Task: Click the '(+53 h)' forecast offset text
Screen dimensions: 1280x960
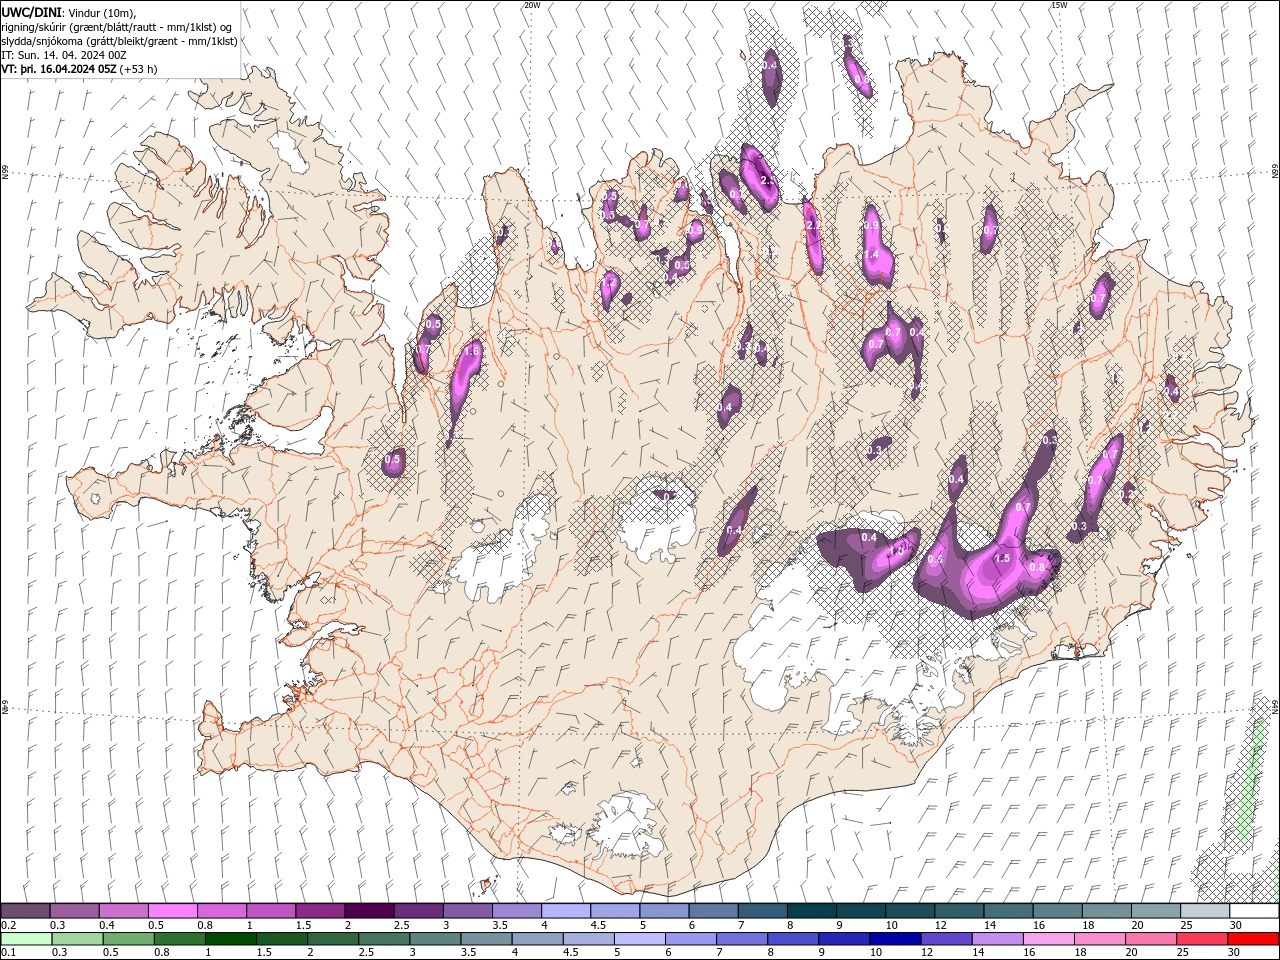Action: click(x=139, y=69)
